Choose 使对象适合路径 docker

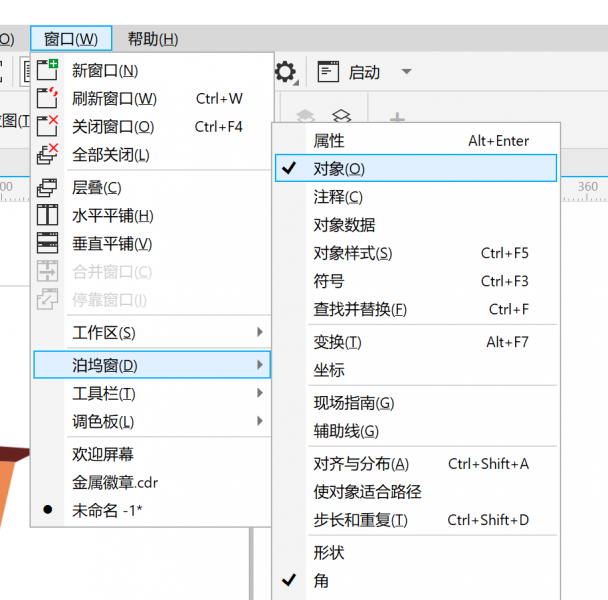(416, 491)
